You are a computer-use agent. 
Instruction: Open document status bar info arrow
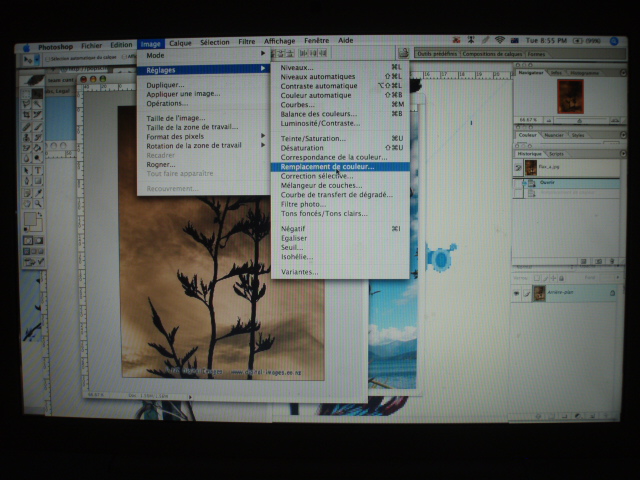point(190,397)
